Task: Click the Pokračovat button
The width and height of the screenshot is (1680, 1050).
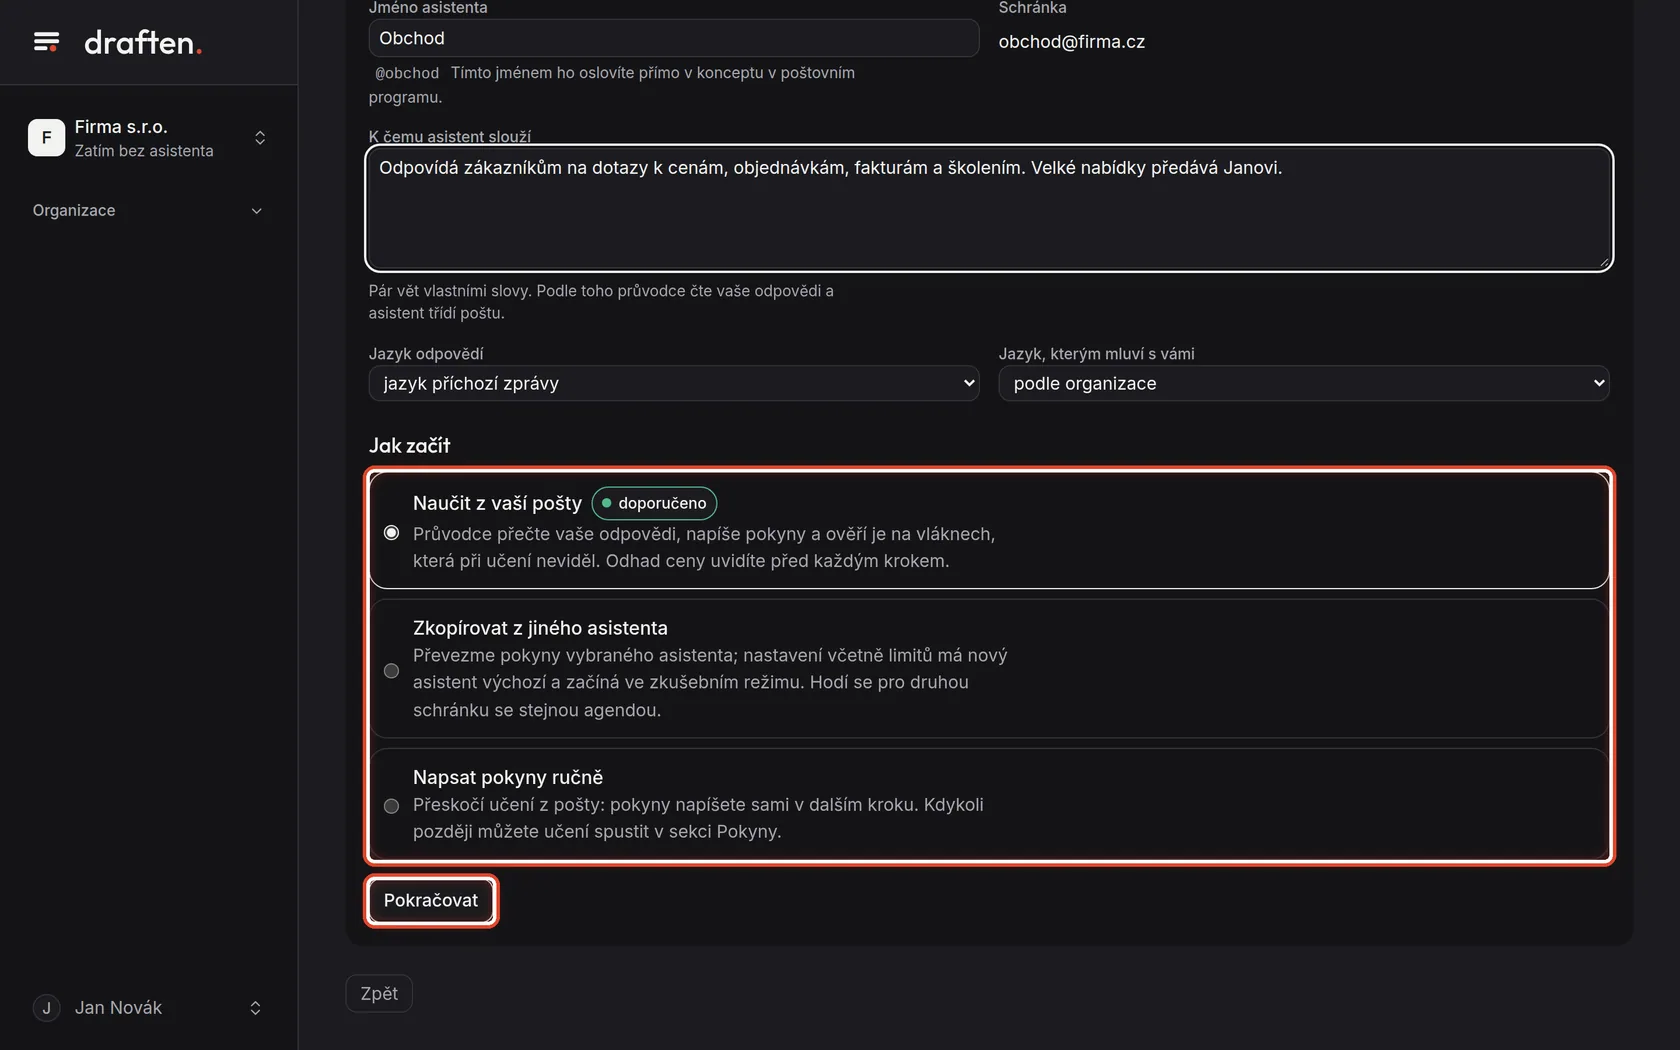Action: pyautogui.click(x=431, y=901)
